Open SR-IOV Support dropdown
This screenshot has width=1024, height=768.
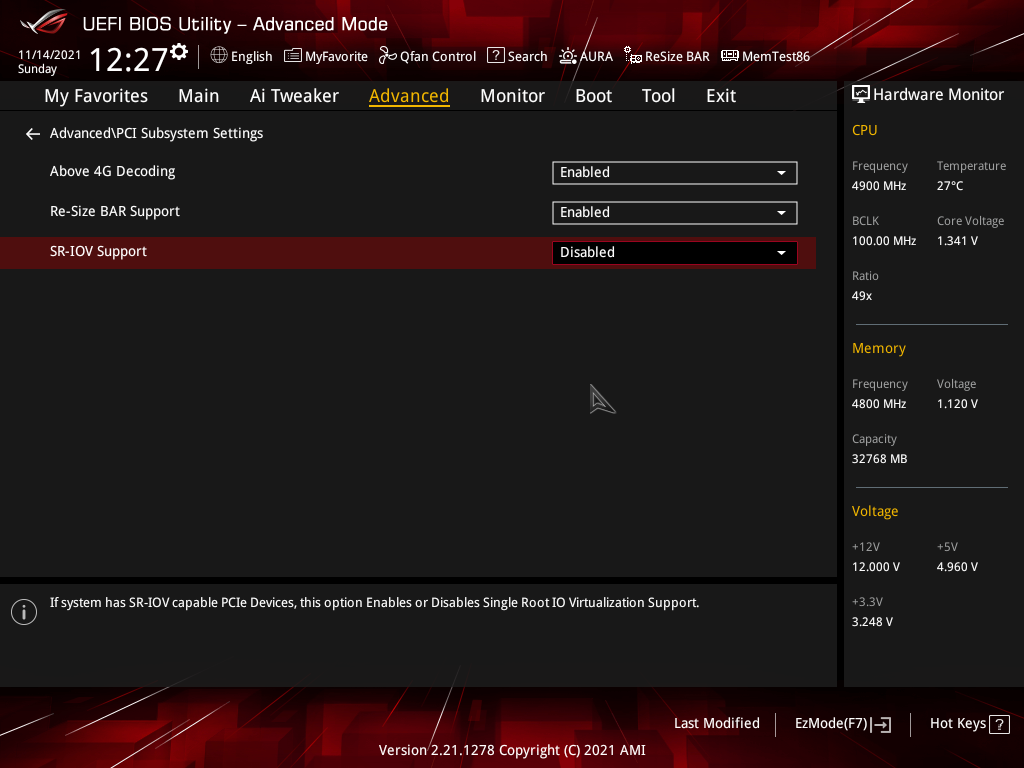click(x=675, y=253)
